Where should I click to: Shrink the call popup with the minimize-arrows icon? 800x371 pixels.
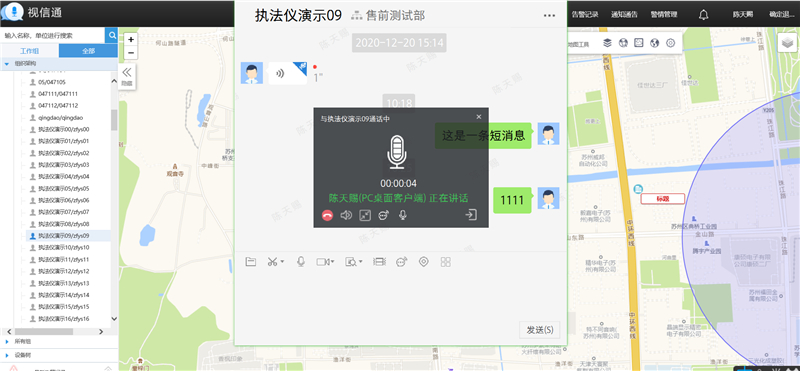point(365,215)
